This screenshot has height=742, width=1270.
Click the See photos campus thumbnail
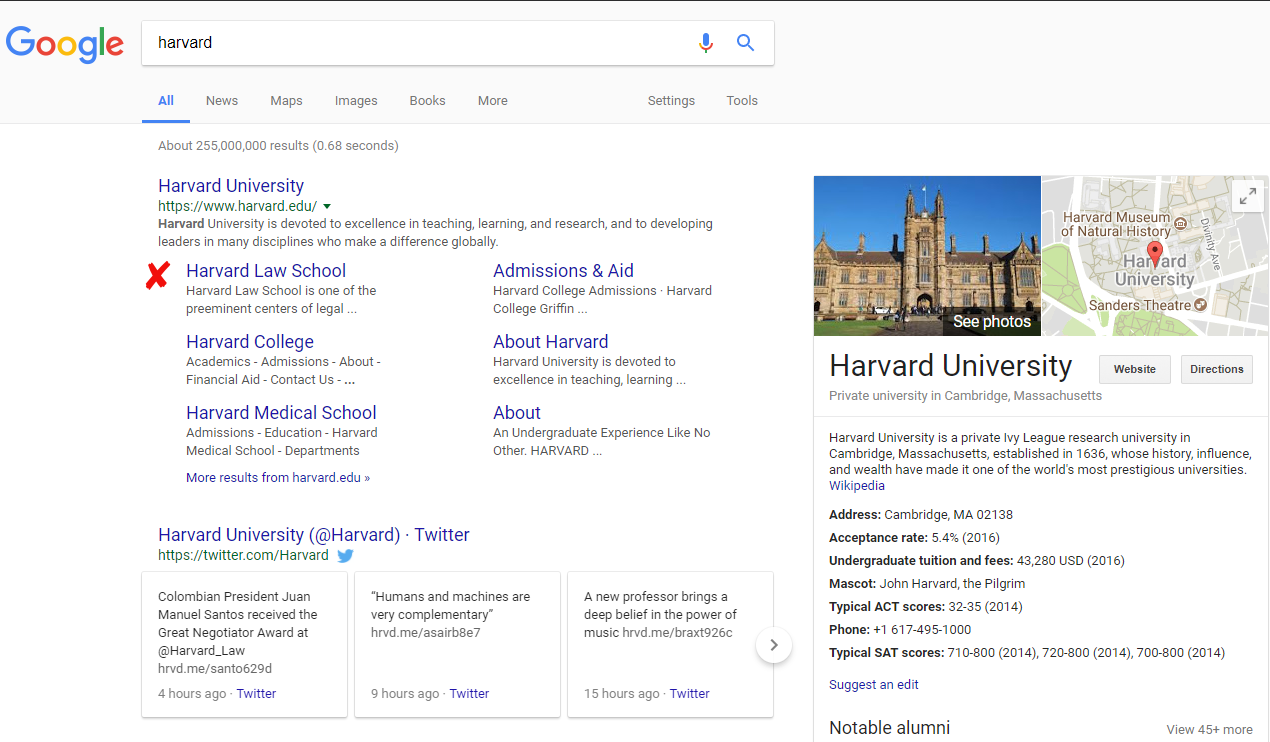(927, 256)
